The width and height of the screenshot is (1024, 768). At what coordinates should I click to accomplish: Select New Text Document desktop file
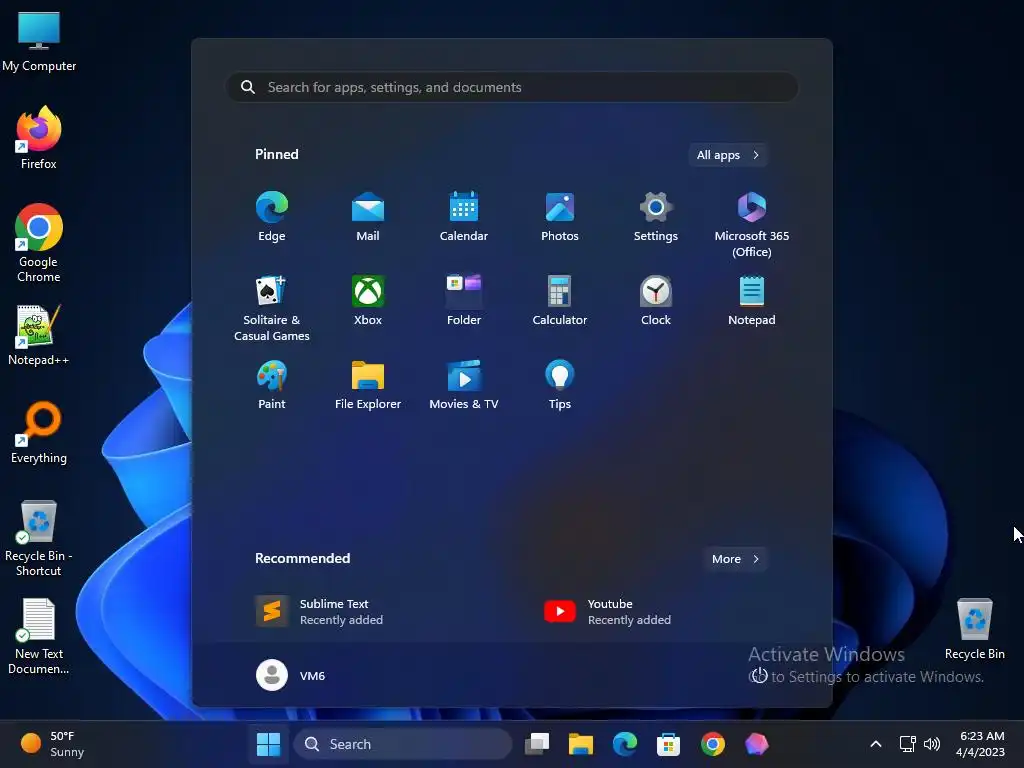[39, 636]
